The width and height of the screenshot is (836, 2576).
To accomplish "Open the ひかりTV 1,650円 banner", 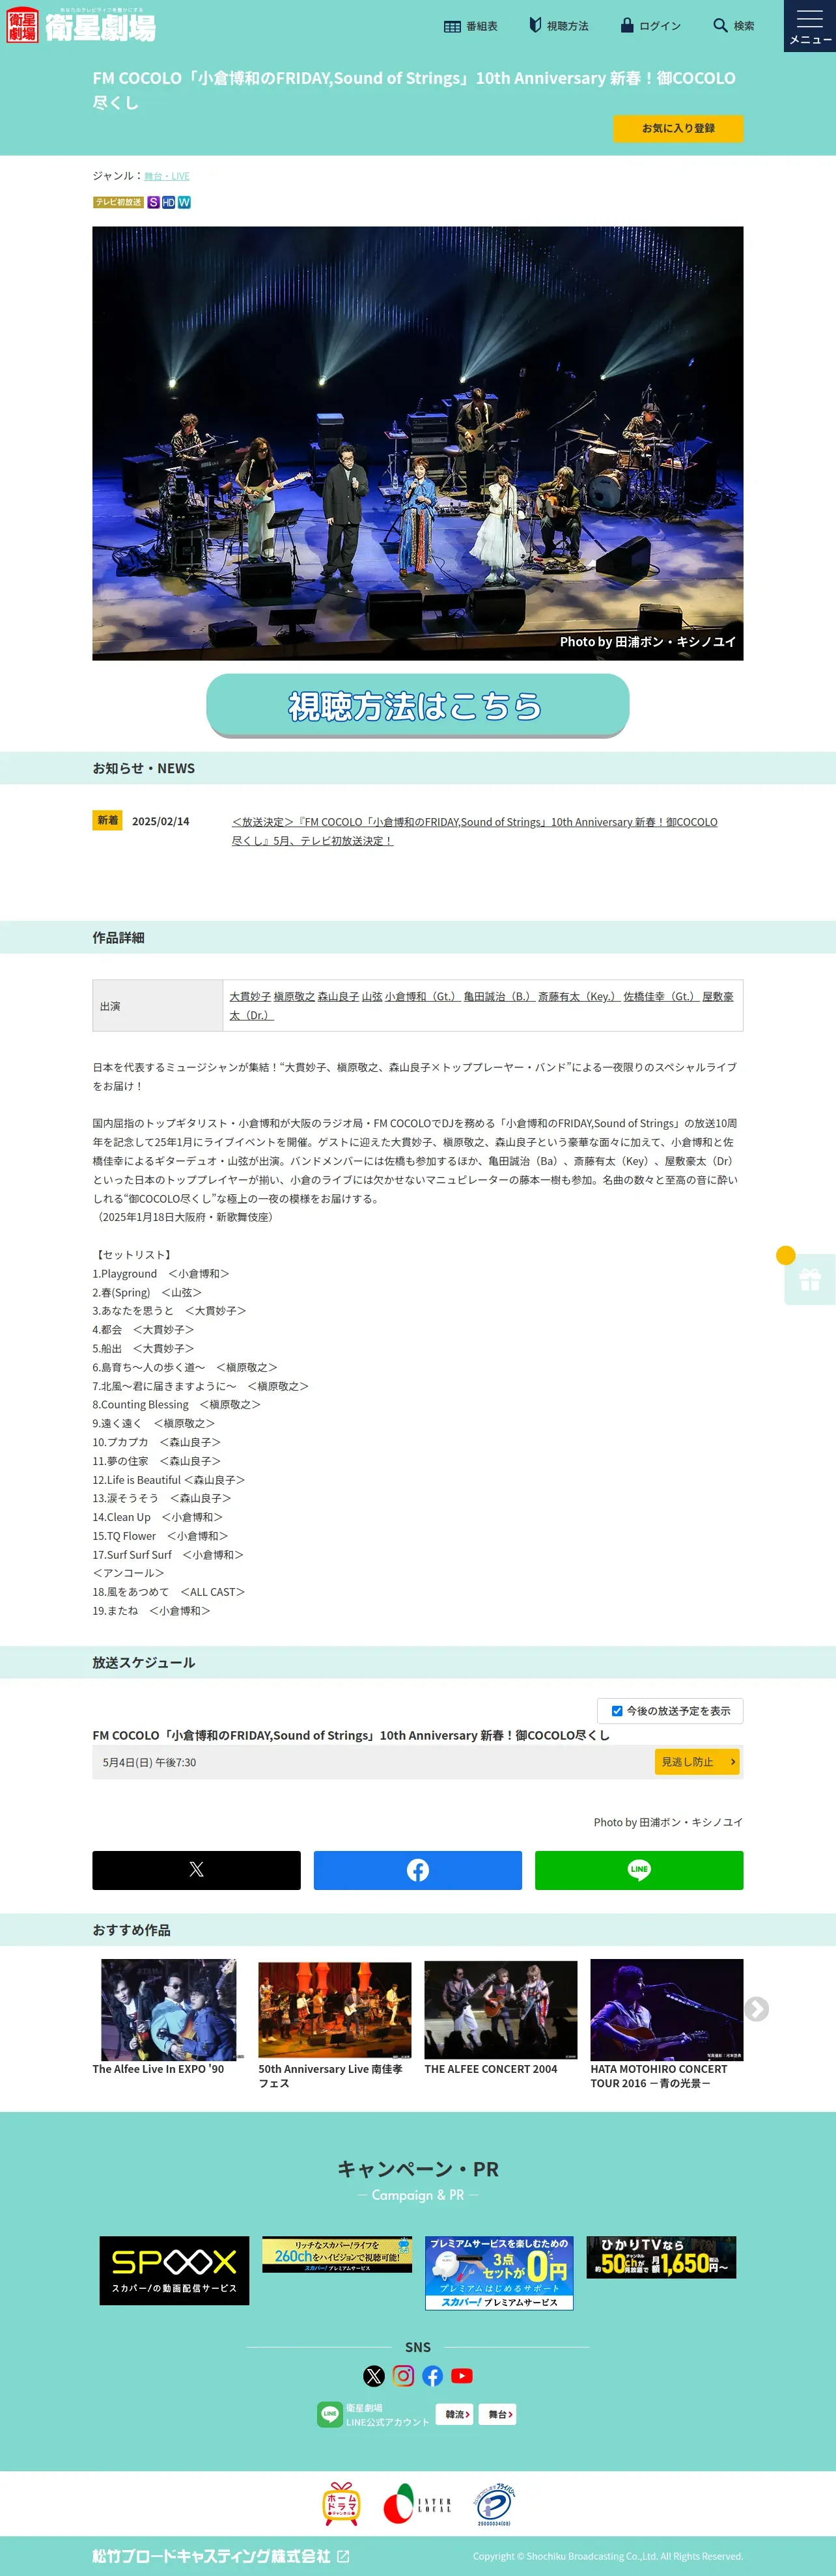I will pyautogui.click(x=661, y=2258).
